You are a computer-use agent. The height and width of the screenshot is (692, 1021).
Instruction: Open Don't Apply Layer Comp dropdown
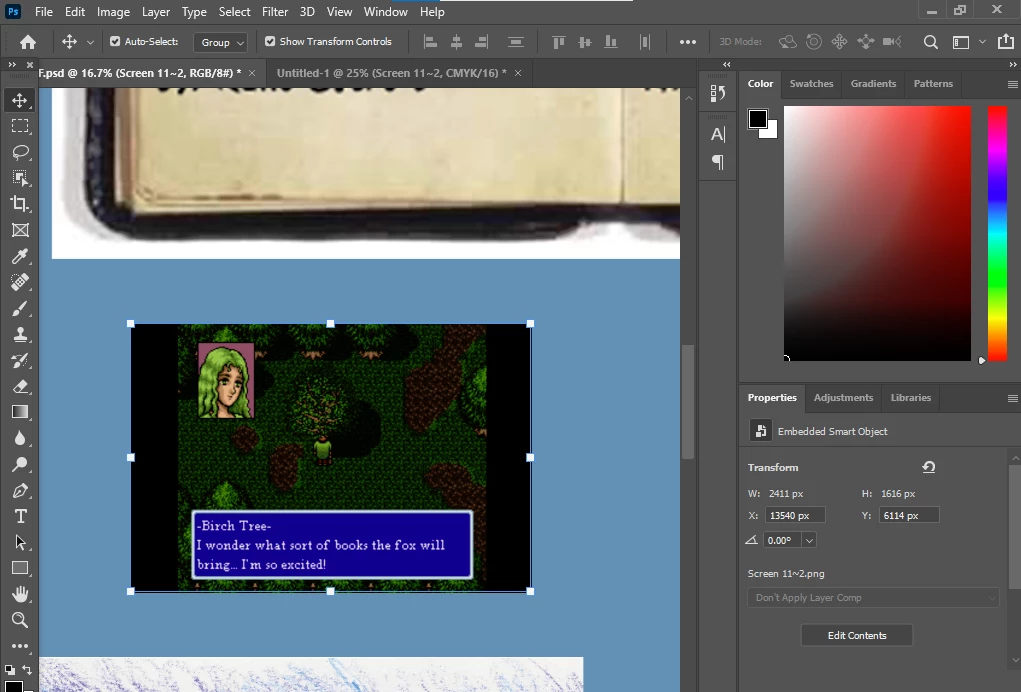[x=873, y=598]
